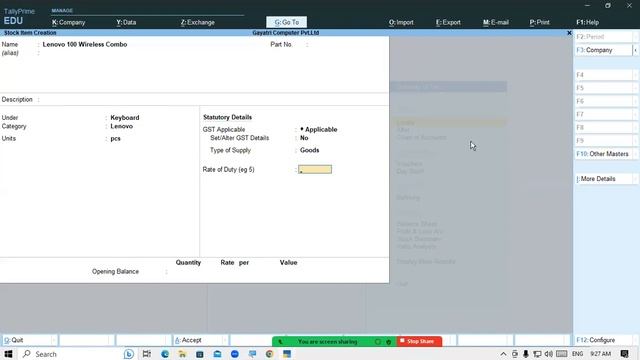Open the M: E-mail menu

(x=496, y=22)
